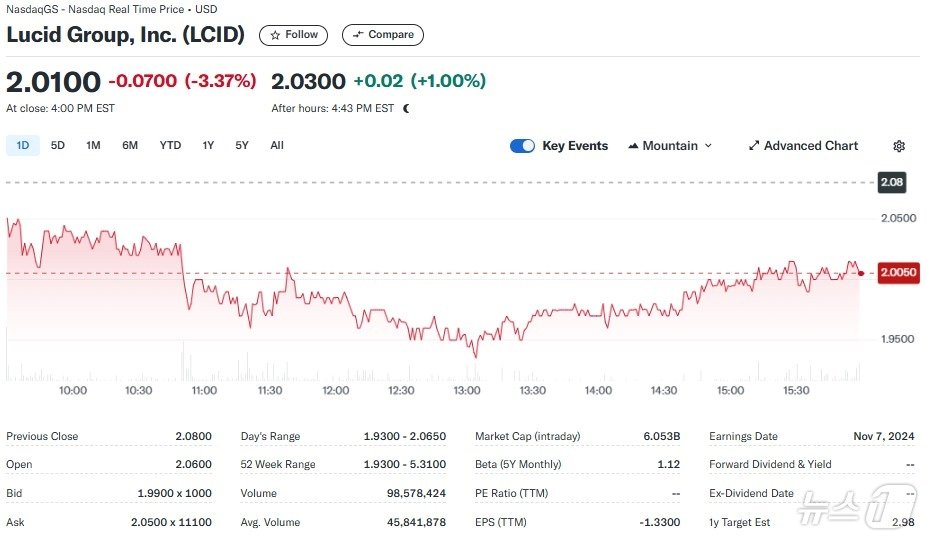Toggle the Key Events switch

[522, 146]
